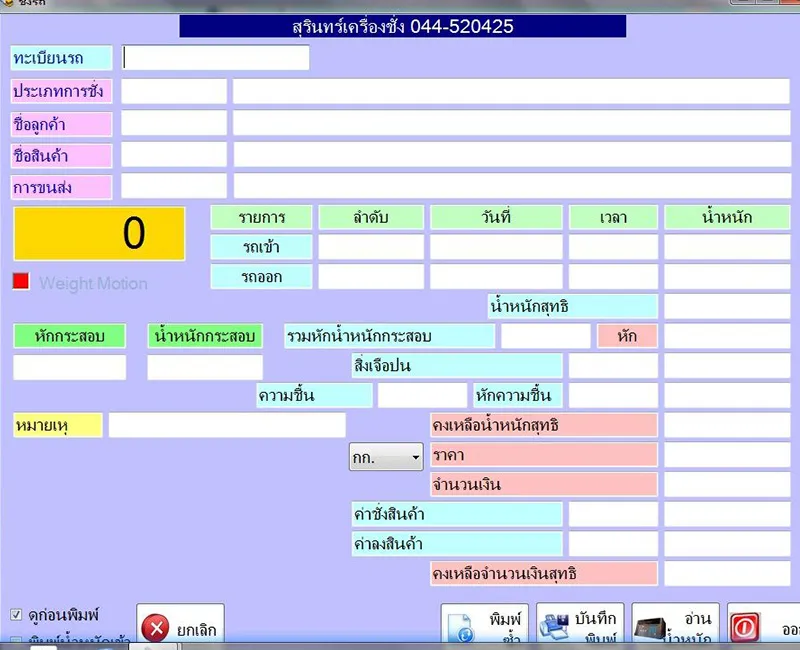This screenshot has width=800, height=650.
Task: Click the wide การขนส่ง transport description field
Action: [x=512, y=186]
